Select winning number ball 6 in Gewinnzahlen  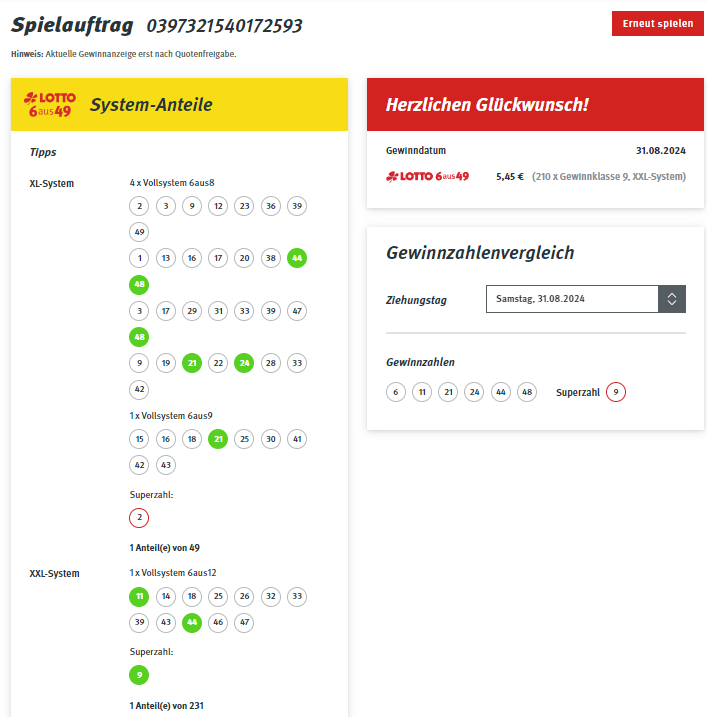(x=396, y=392)
